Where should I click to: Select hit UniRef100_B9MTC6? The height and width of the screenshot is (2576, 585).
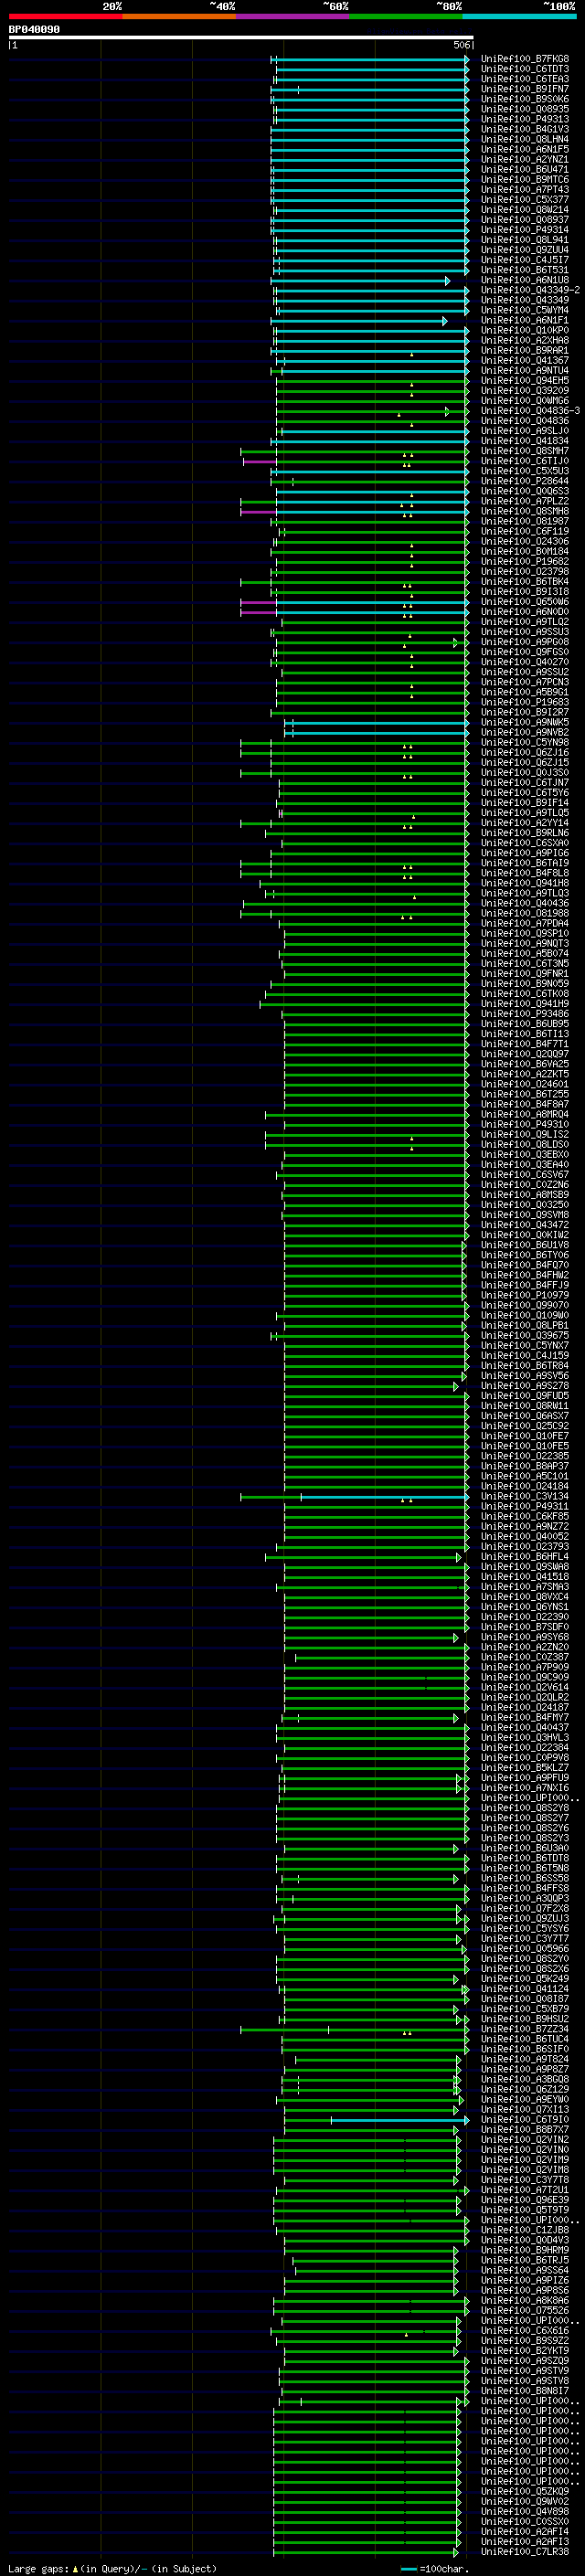click(524, 180)
